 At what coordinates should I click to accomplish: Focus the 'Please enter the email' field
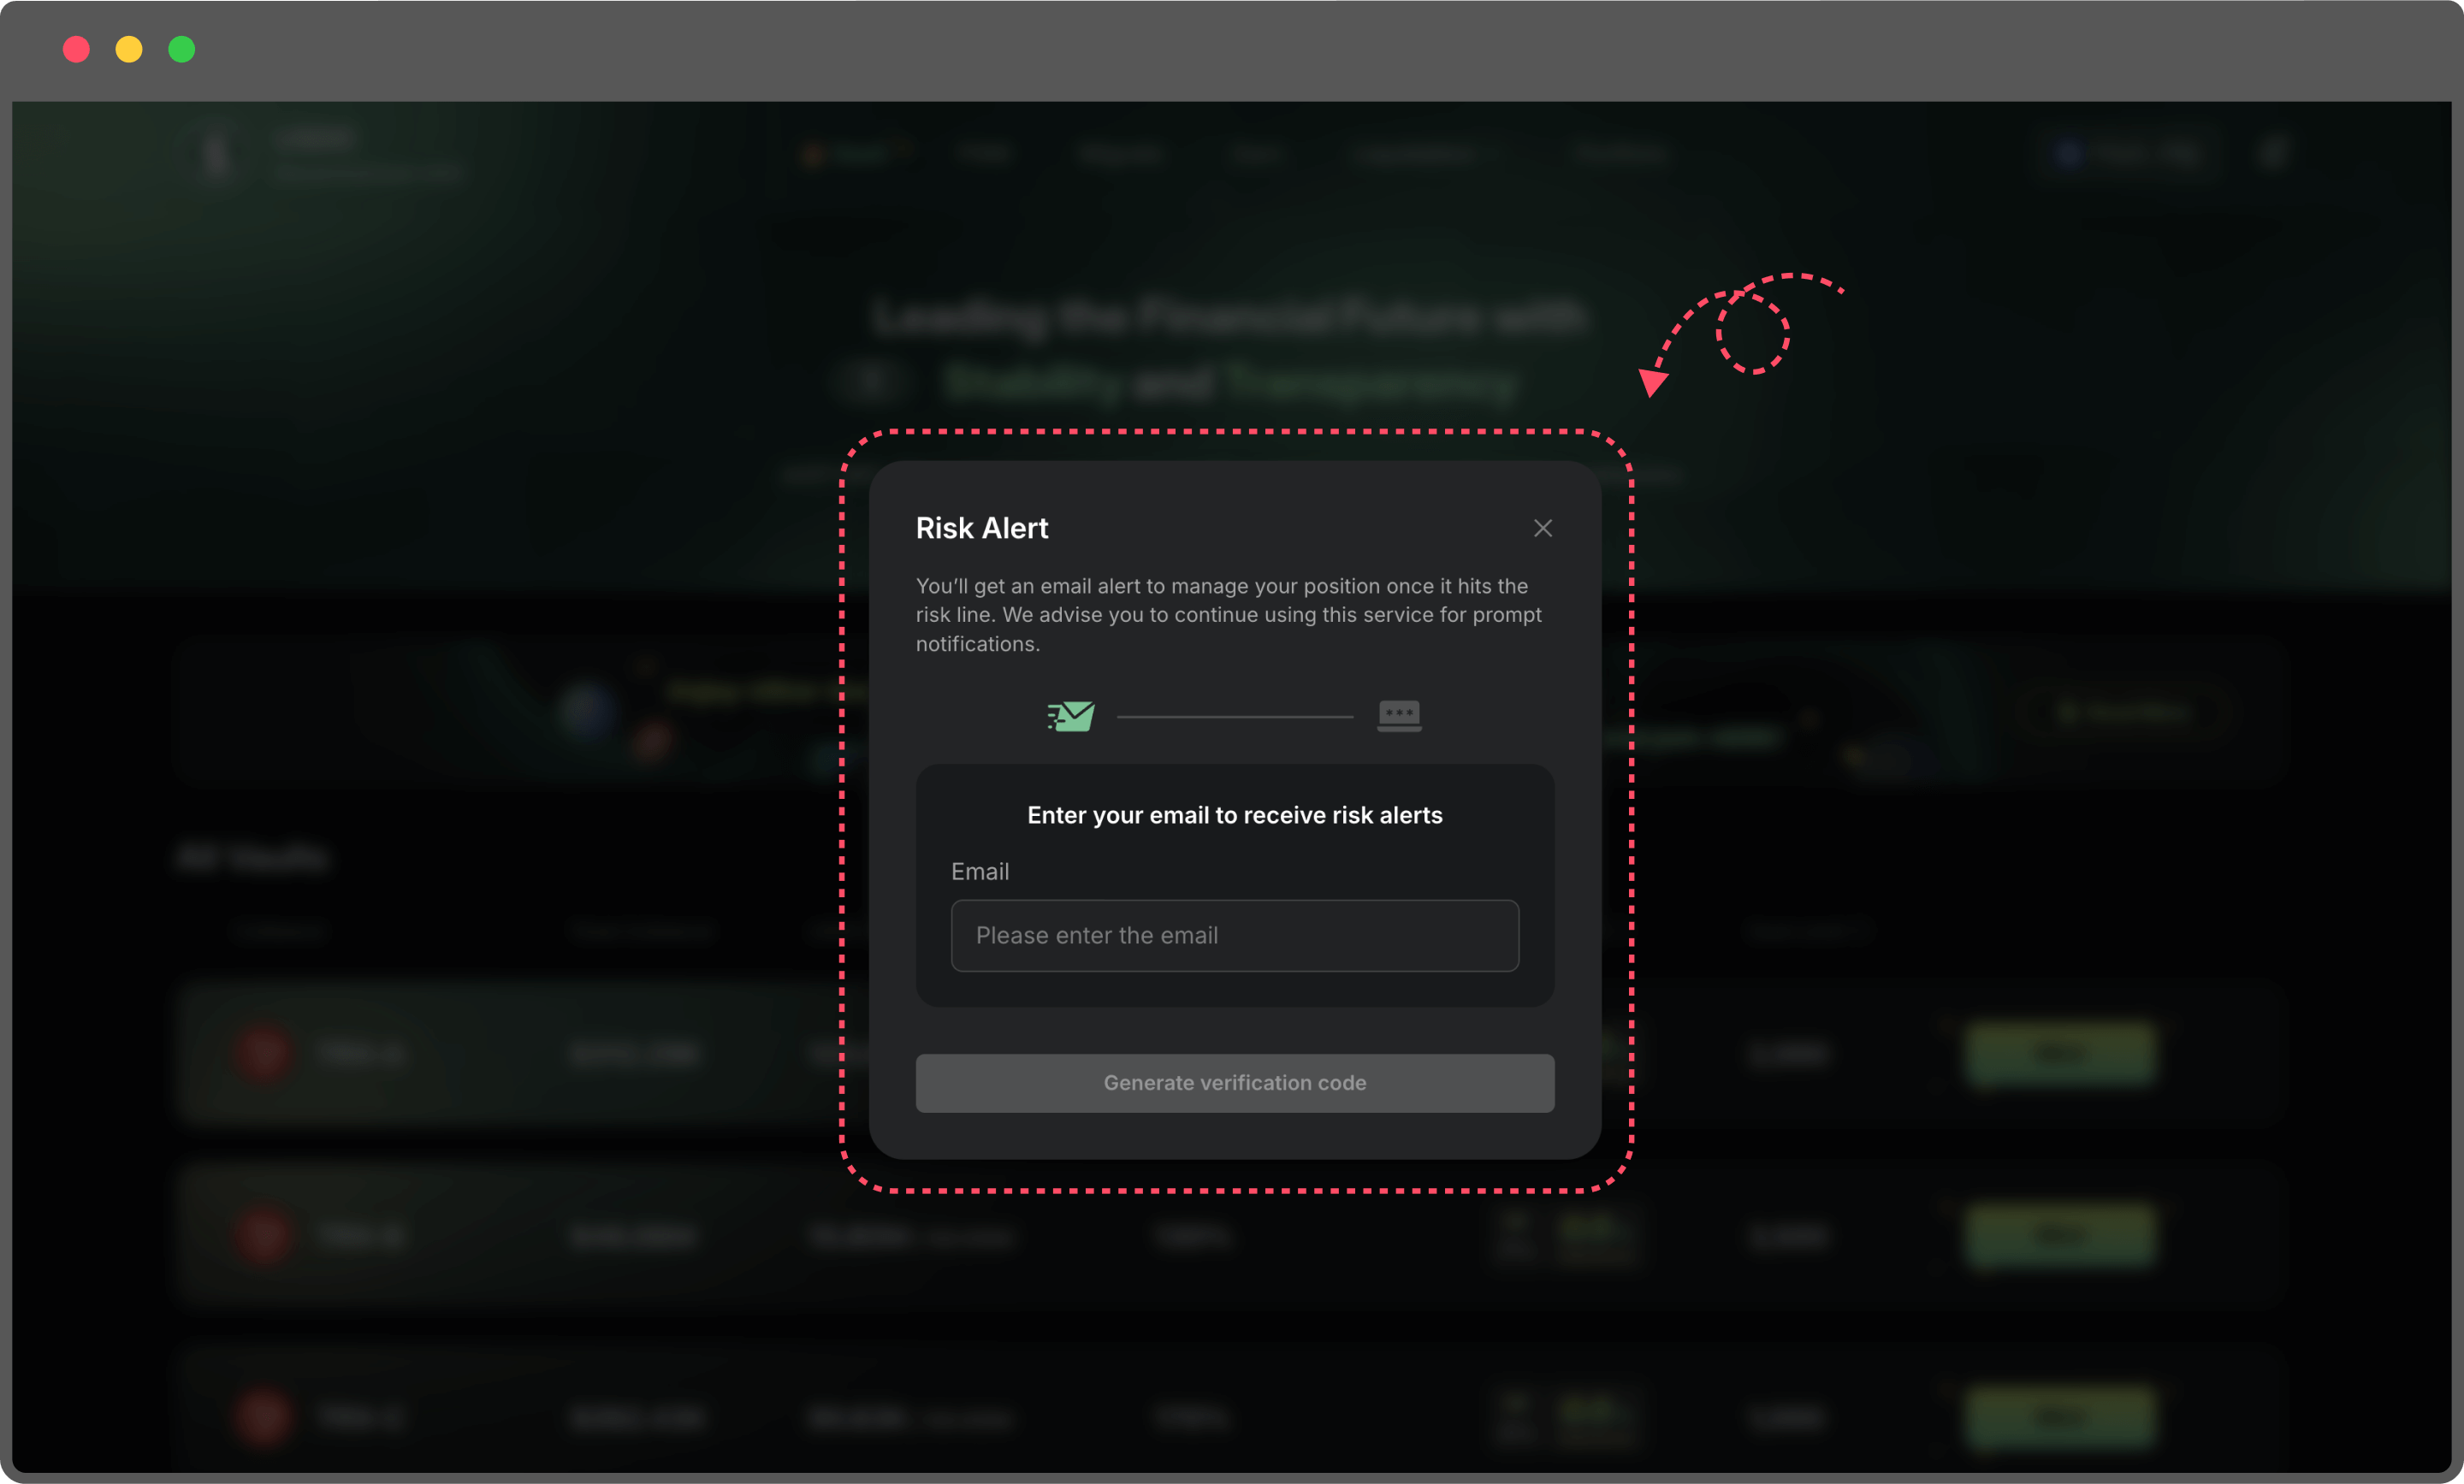[x=1235, y=935]
